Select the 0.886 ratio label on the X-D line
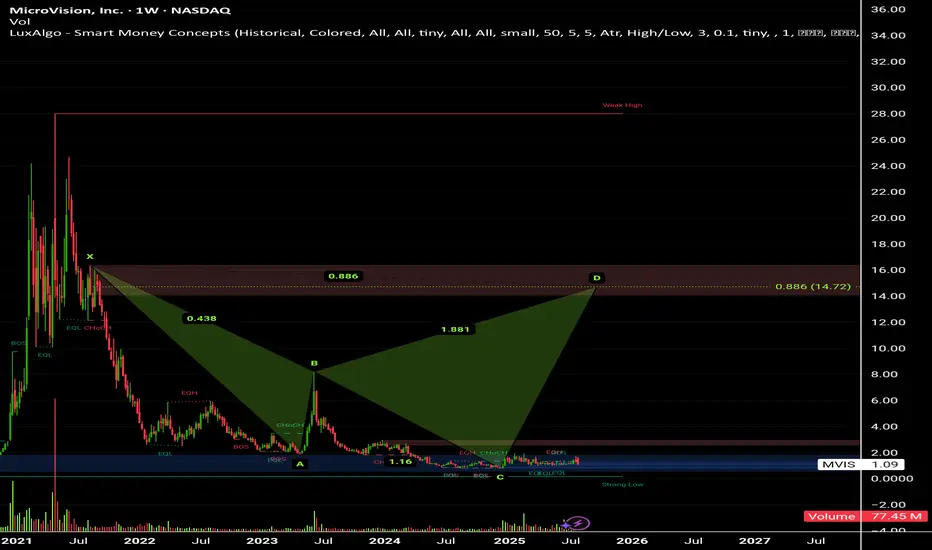 point(344,276)
